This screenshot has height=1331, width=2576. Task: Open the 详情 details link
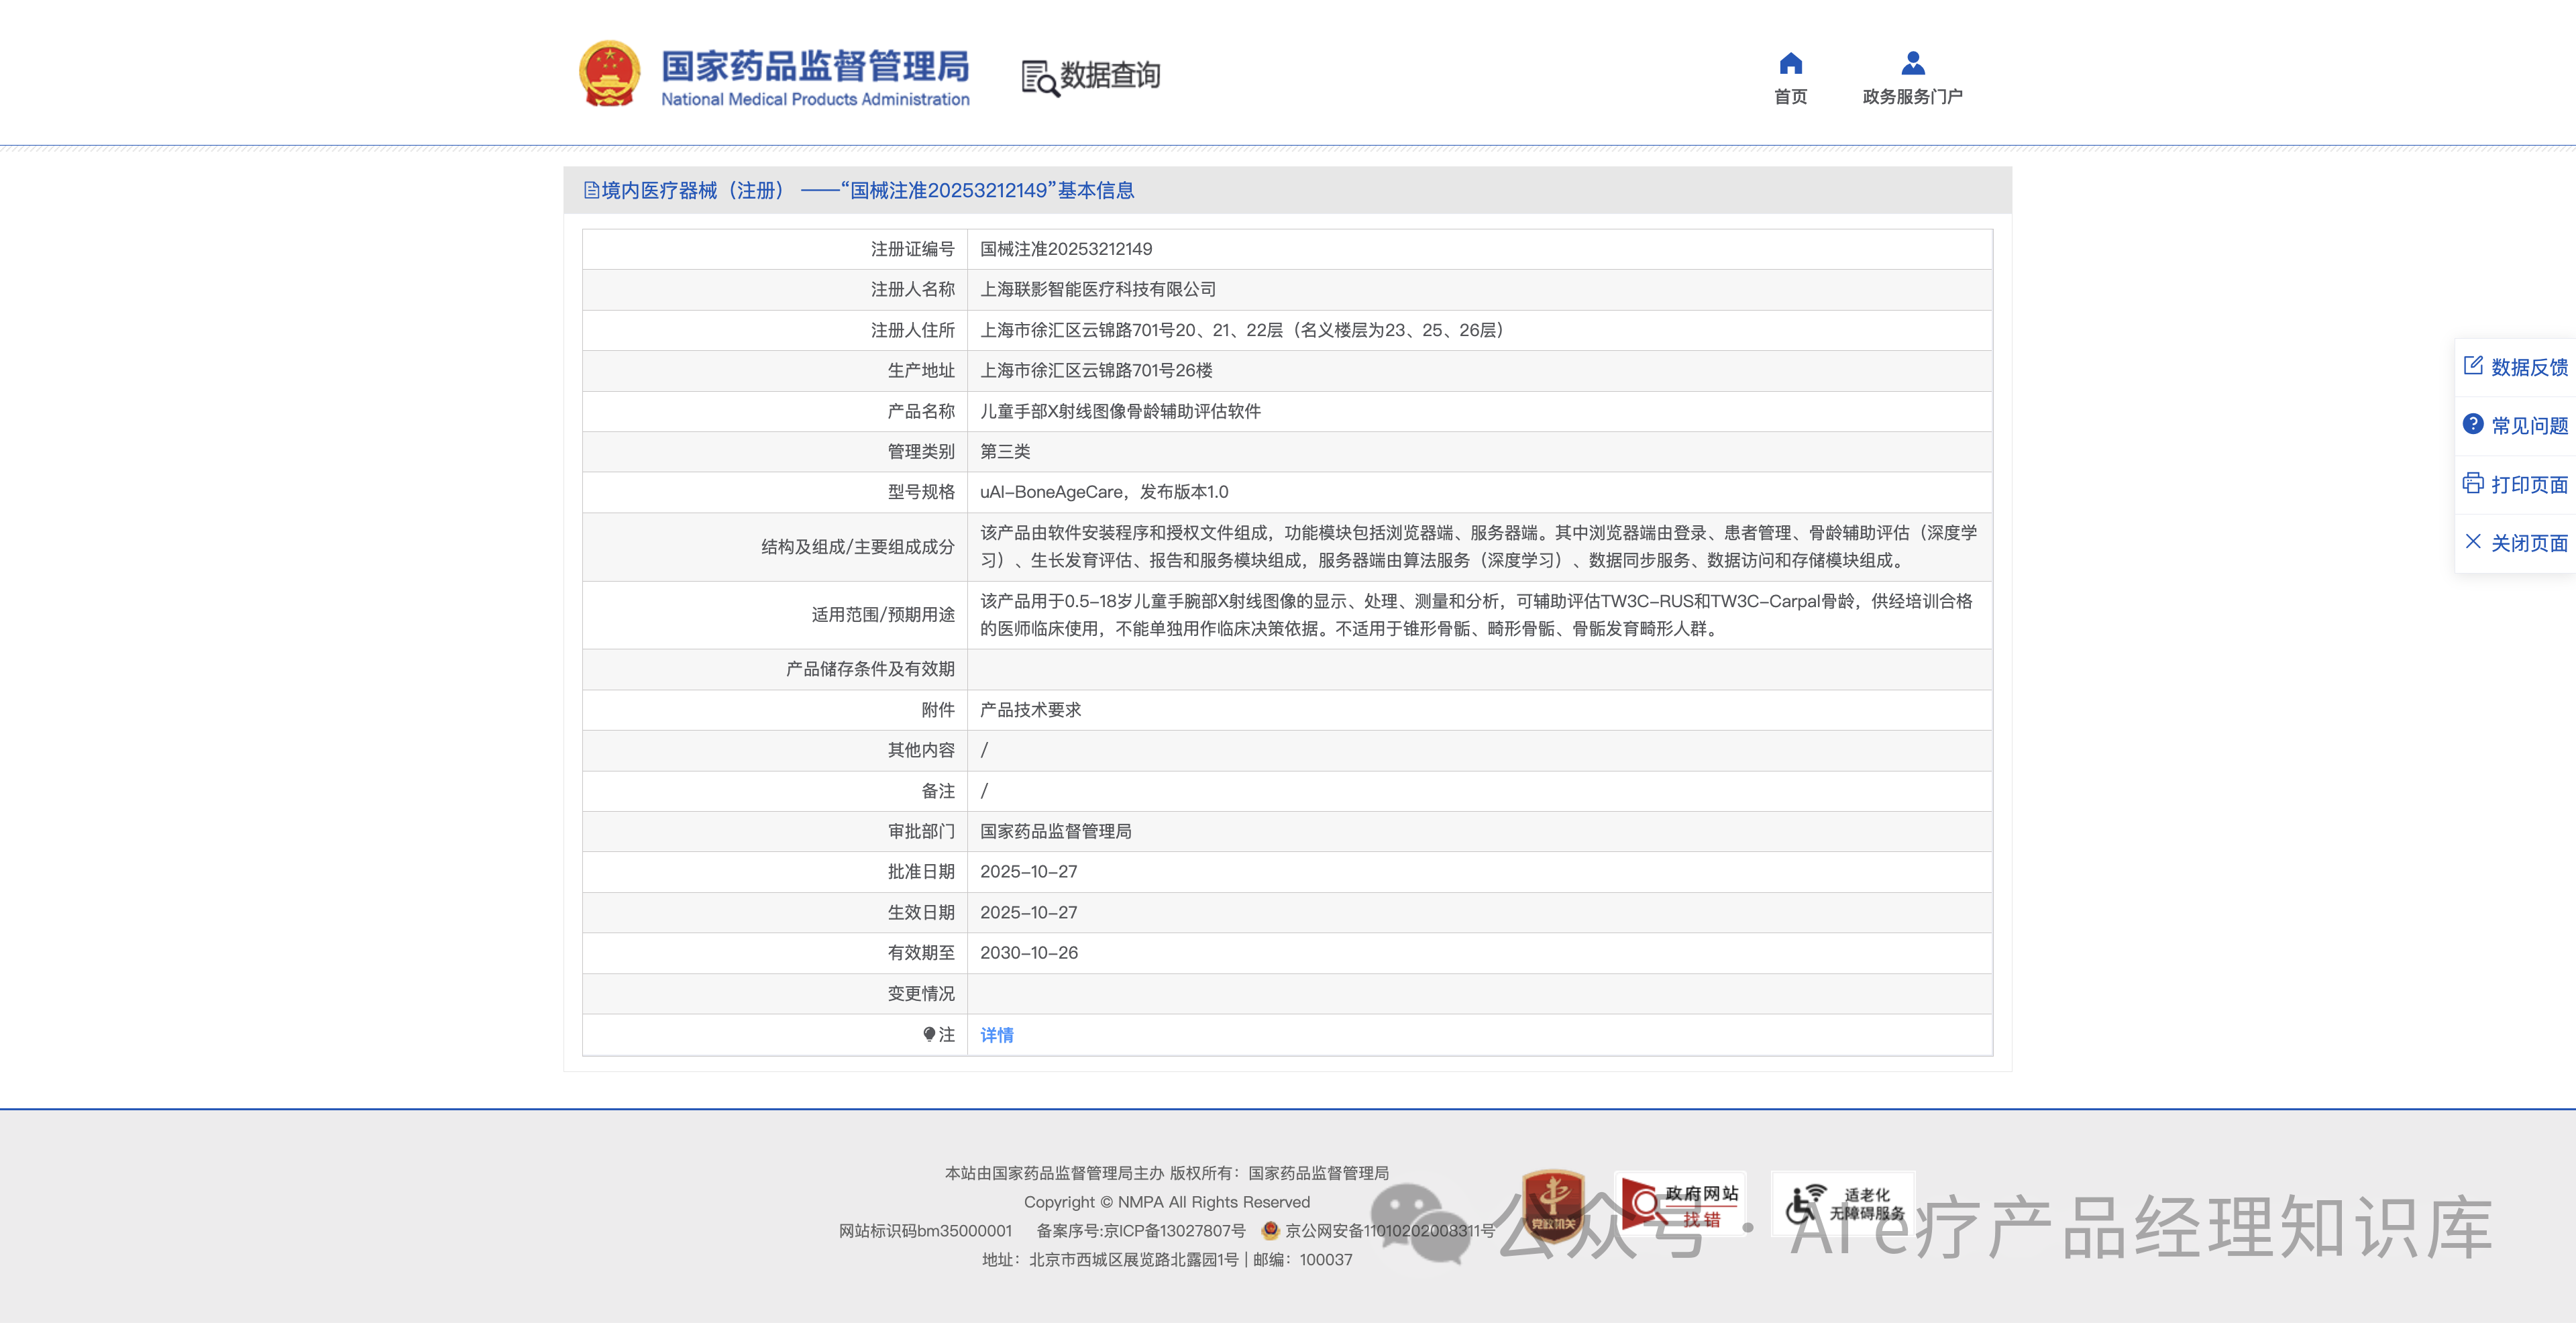pyautogui.click(x=996, y=1035)
